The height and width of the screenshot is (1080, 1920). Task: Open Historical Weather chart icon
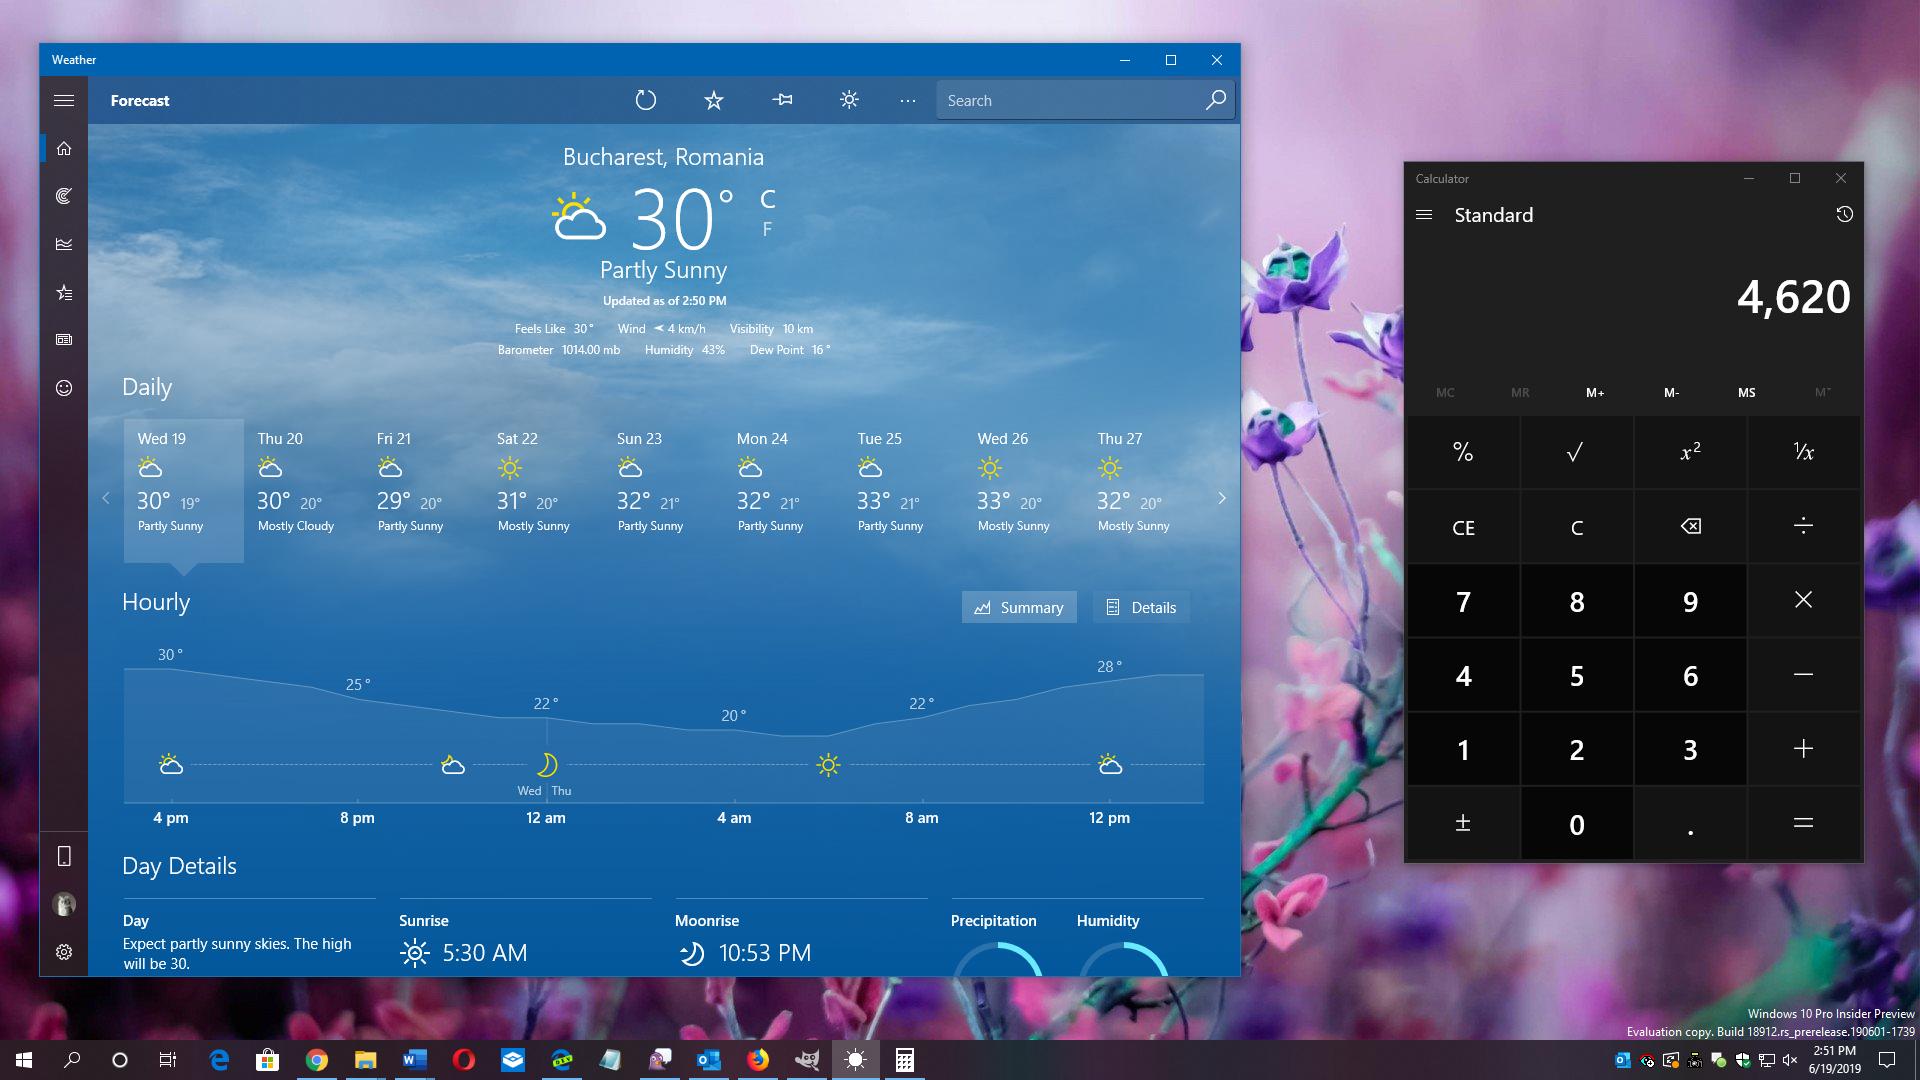(64, 244)
